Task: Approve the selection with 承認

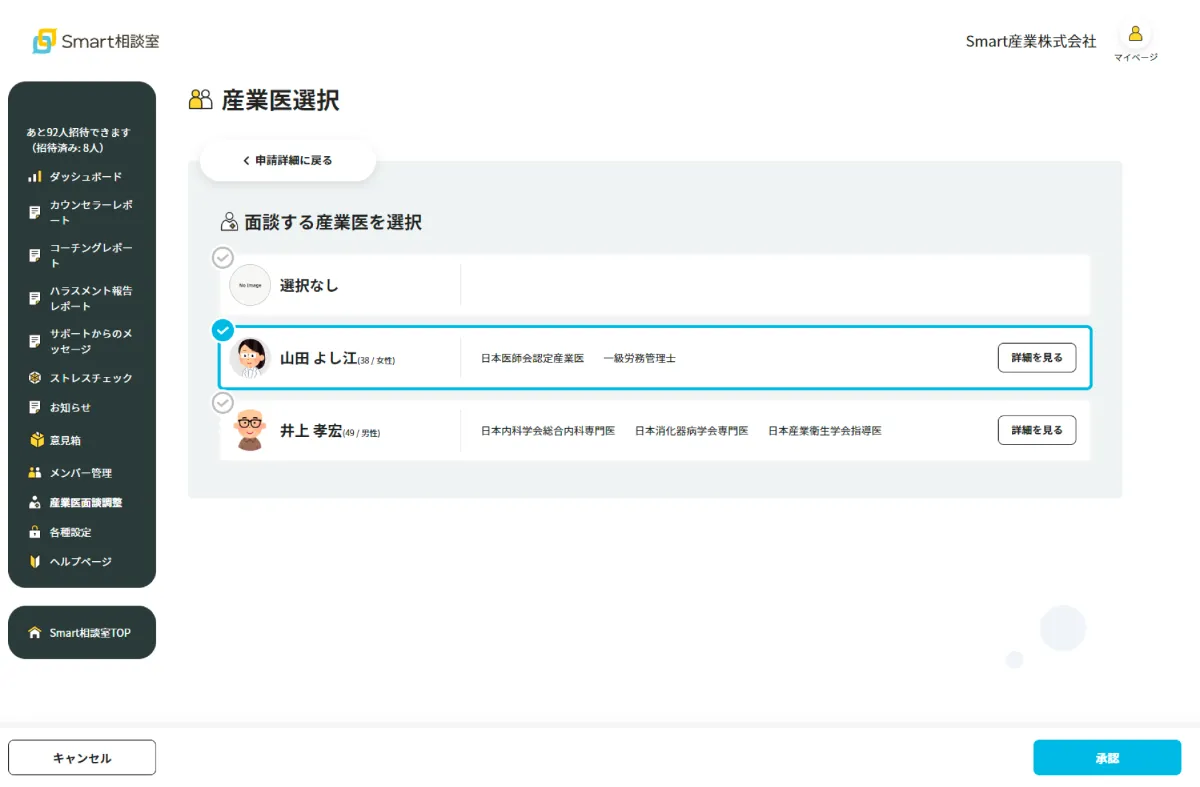Action: pyautogui.click(x=1106, y=757)
